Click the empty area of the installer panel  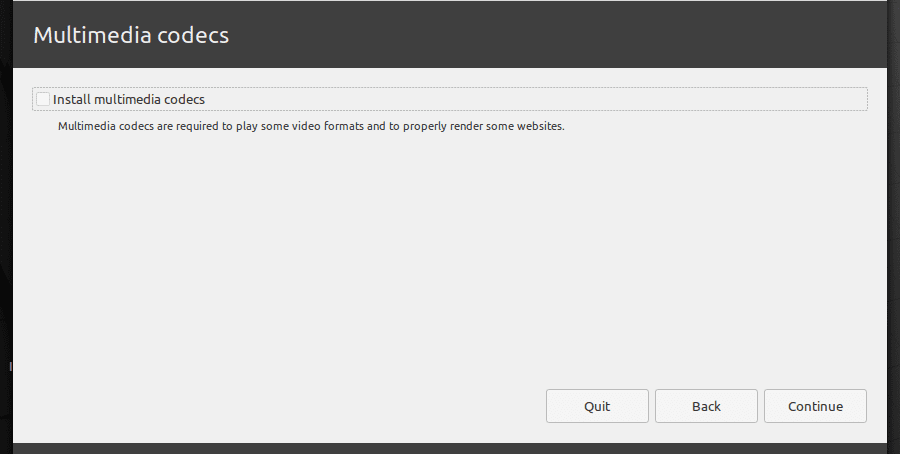click(450, 260)
